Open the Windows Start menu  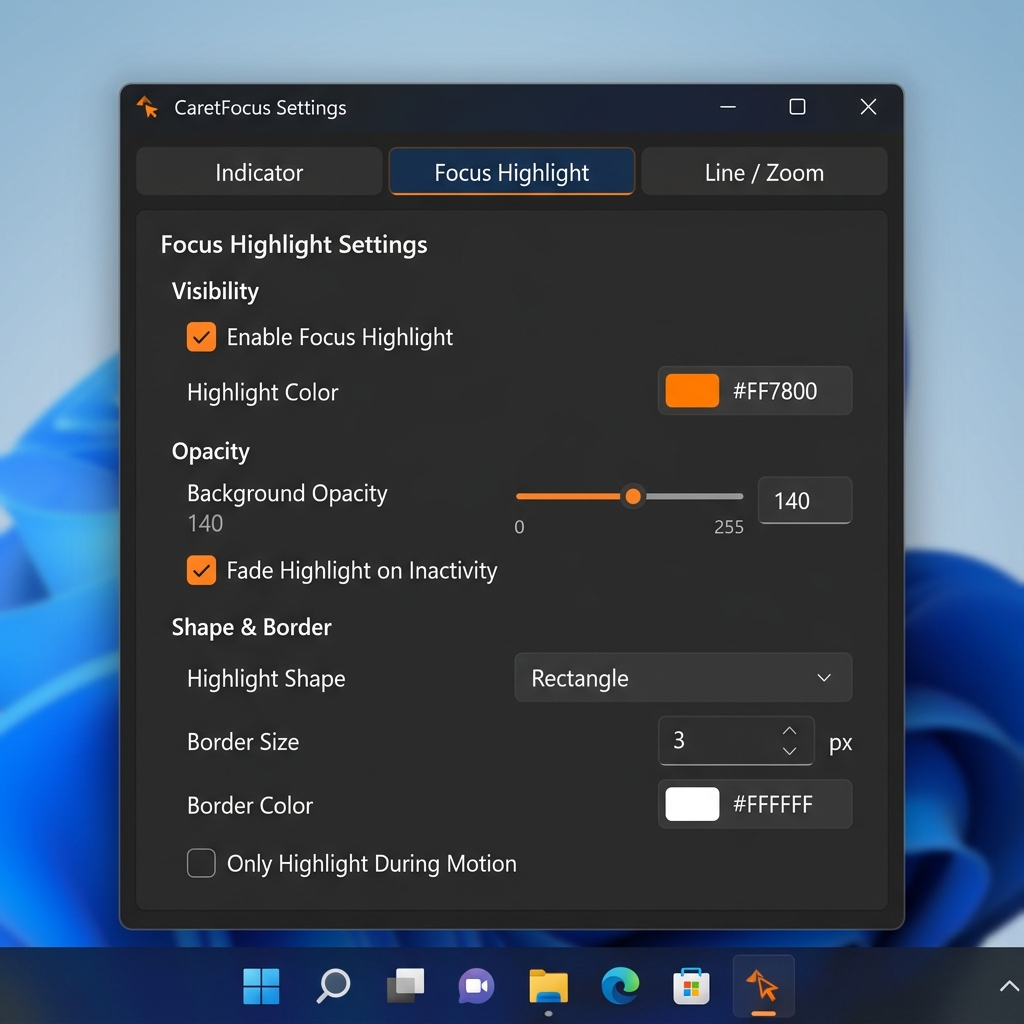pos(261,985)
